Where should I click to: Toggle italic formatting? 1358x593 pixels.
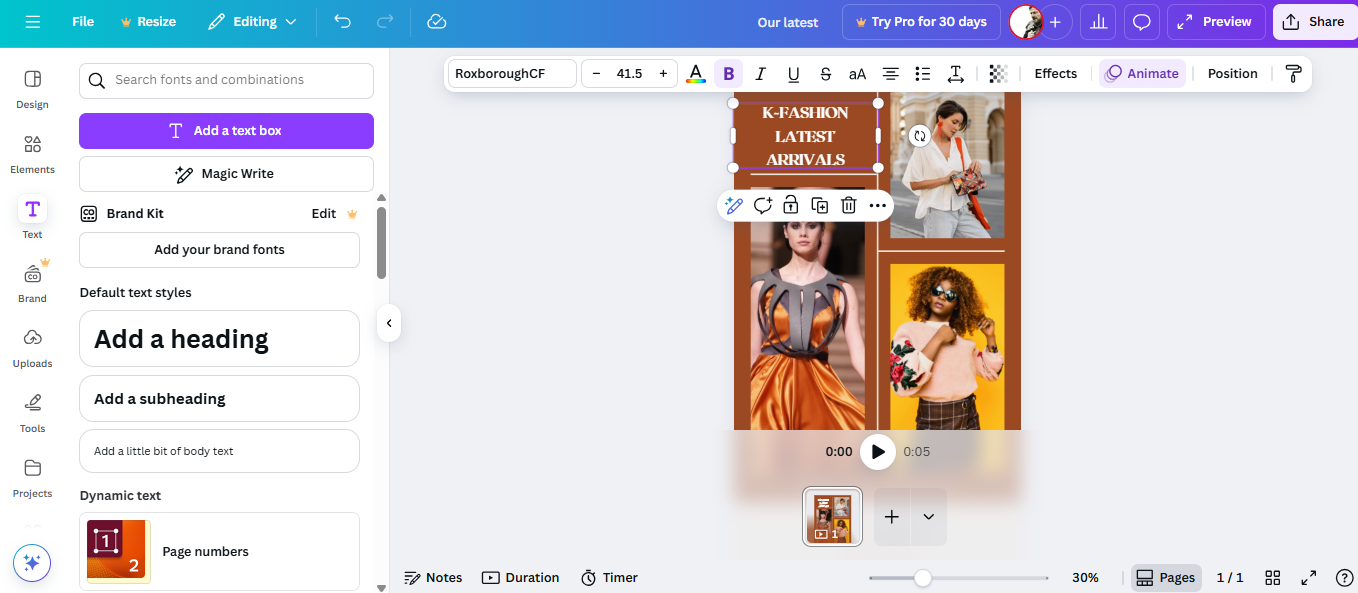760,74
